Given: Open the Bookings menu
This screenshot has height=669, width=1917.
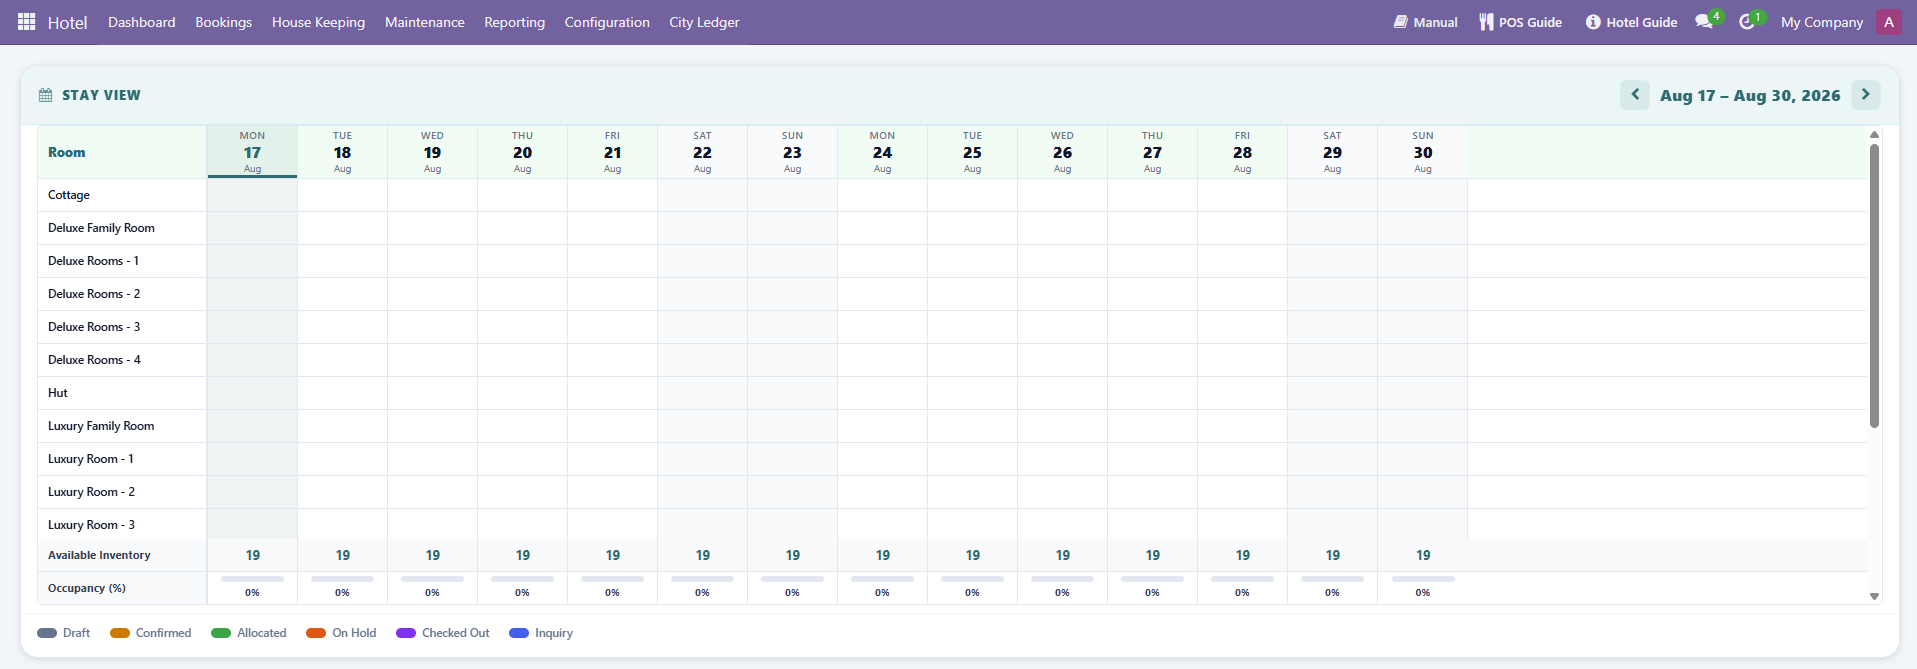Looking at the screenshot, I should [x=223, y=22].
